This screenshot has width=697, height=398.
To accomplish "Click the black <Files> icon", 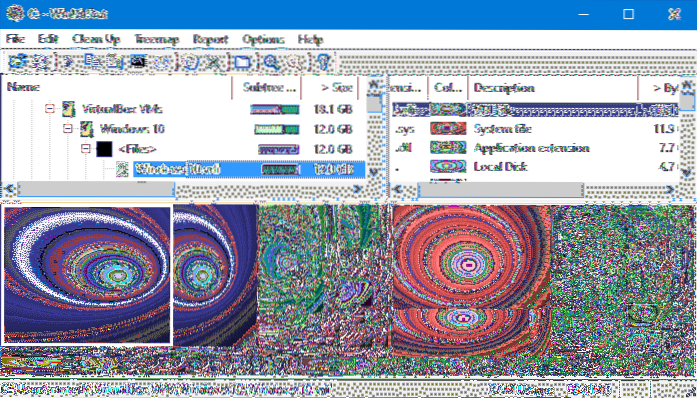I will click(104, 149).
